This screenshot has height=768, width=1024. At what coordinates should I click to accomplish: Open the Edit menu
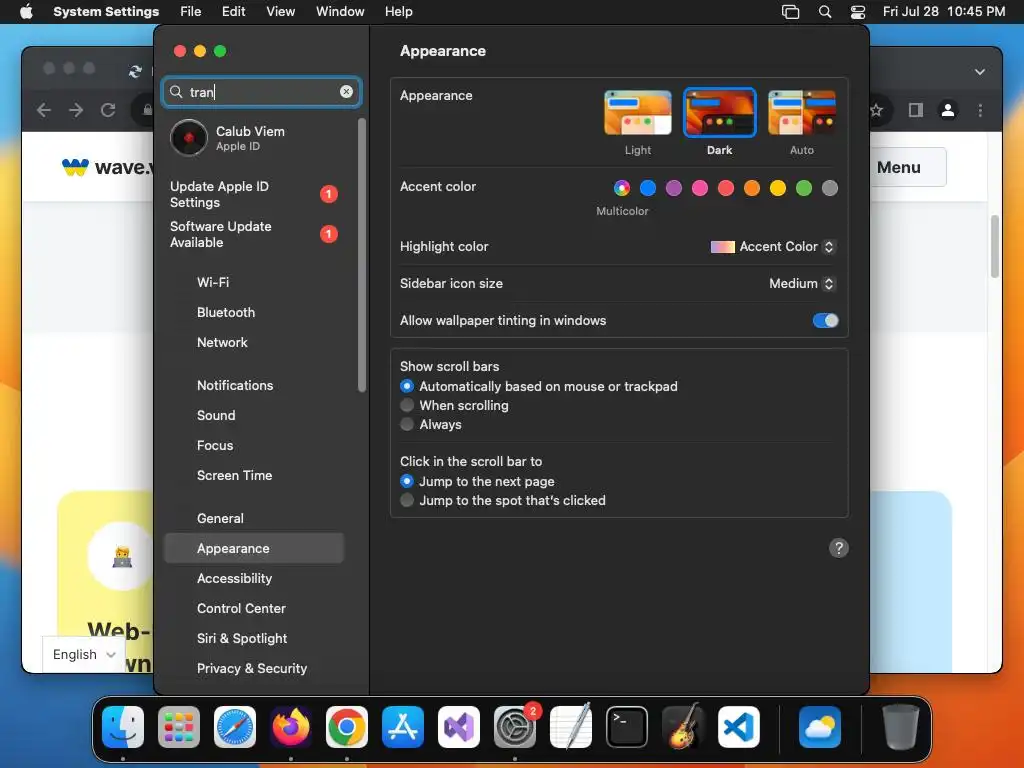[233, 12]
